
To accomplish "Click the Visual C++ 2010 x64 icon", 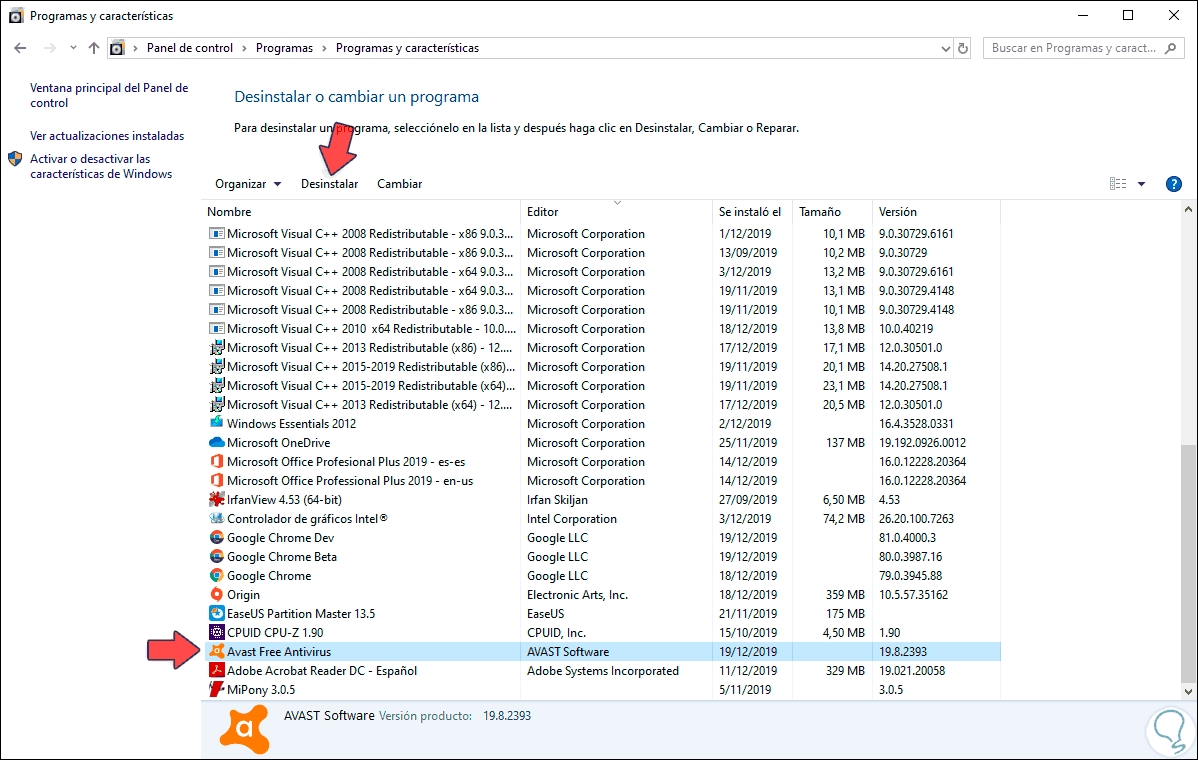I will point(217,328).
